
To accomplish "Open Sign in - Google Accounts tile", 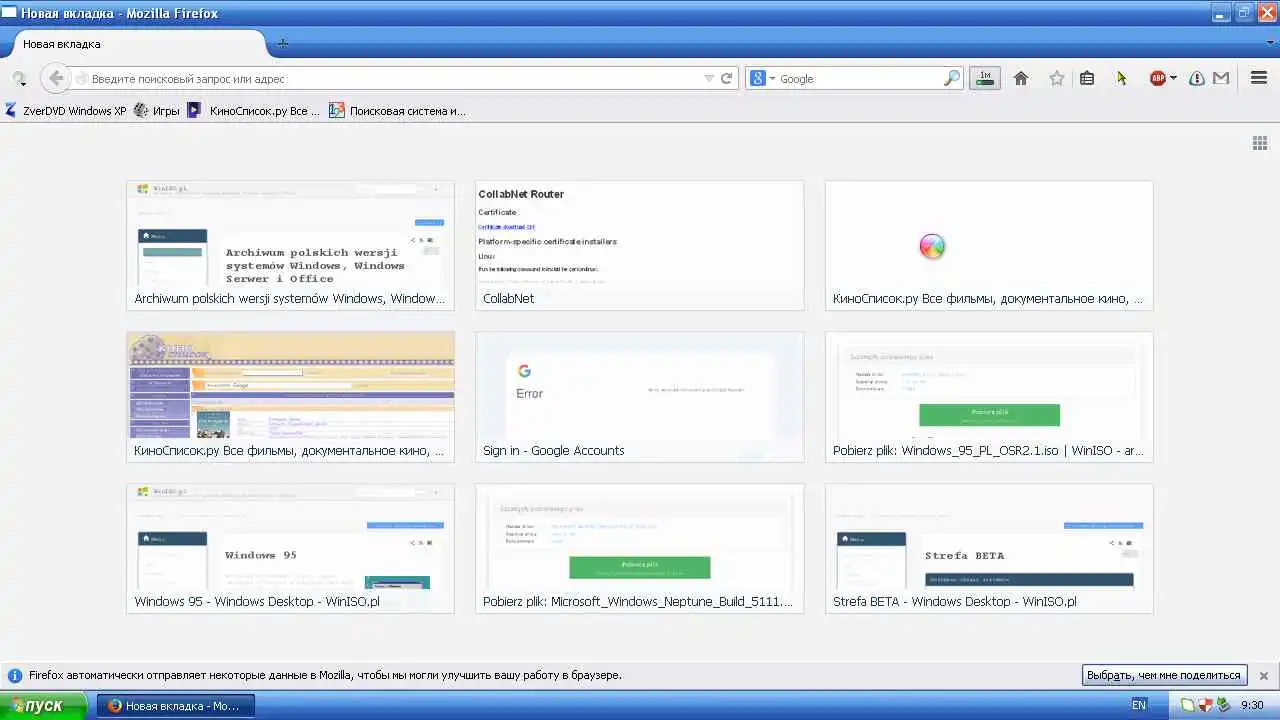I will pos(639,397).
